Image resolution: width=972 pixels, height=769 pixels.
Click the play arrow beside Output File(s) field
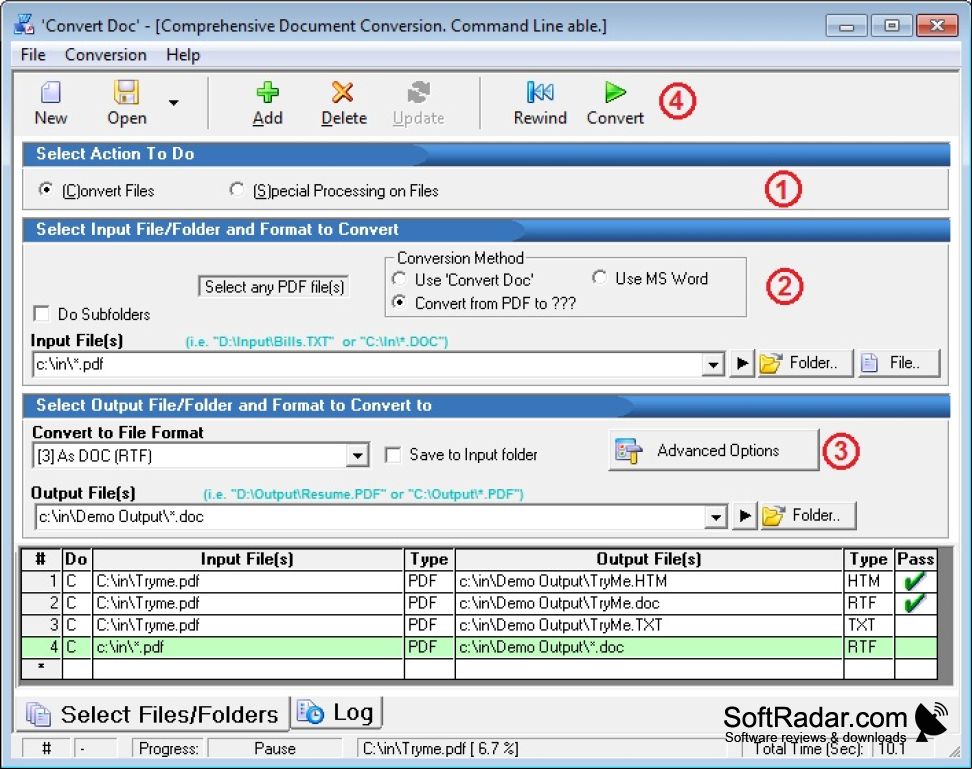745,516
